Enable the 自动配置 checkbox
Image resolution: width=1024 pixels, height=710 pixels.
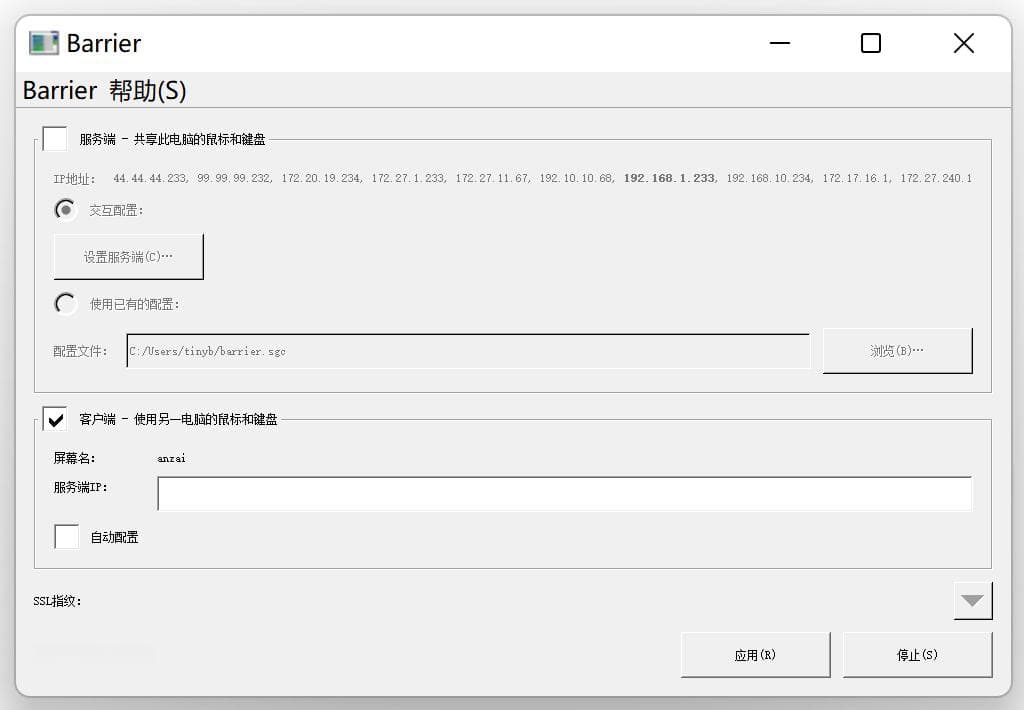67,537
